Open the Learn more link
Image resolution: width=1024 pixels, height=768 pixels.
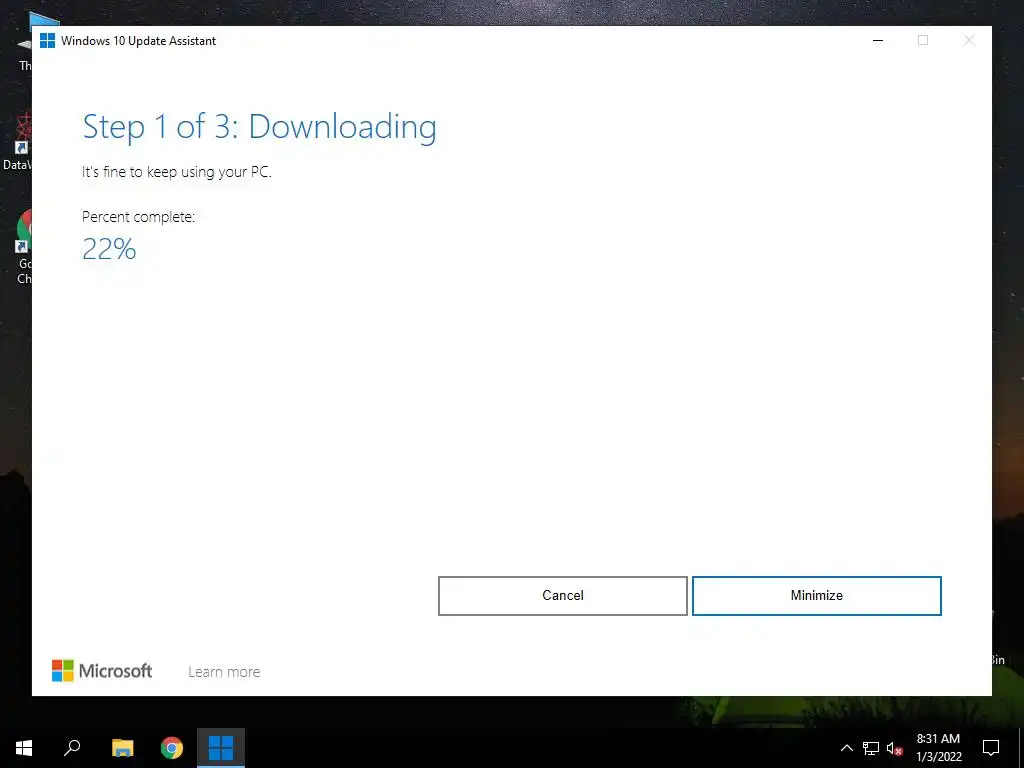click(224, 672)
